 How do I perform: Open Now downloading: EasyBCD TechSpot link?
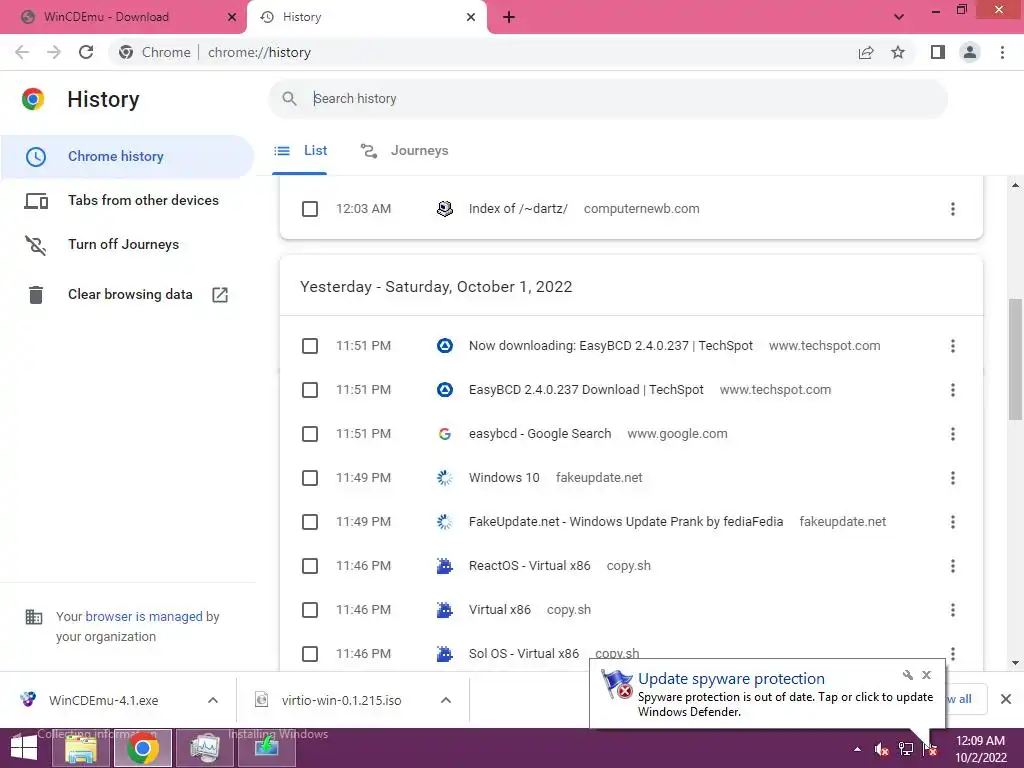pyautogui.click(x=611, y=346)
